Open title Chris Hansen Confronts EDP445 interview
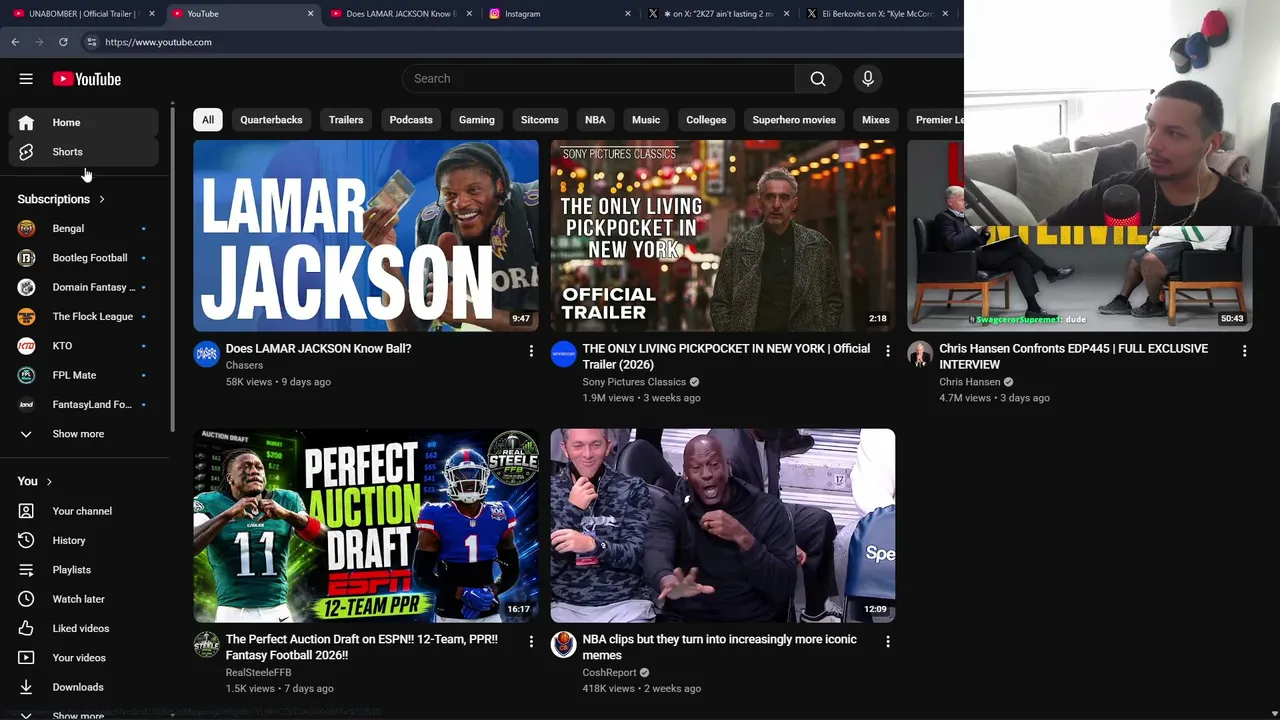The height and width of the screenshot is (720, 1280). 1074,357
